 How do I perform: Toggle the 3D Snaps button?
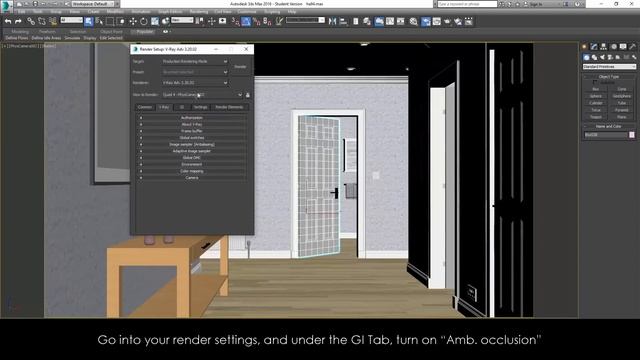click(x=235, y=21)
